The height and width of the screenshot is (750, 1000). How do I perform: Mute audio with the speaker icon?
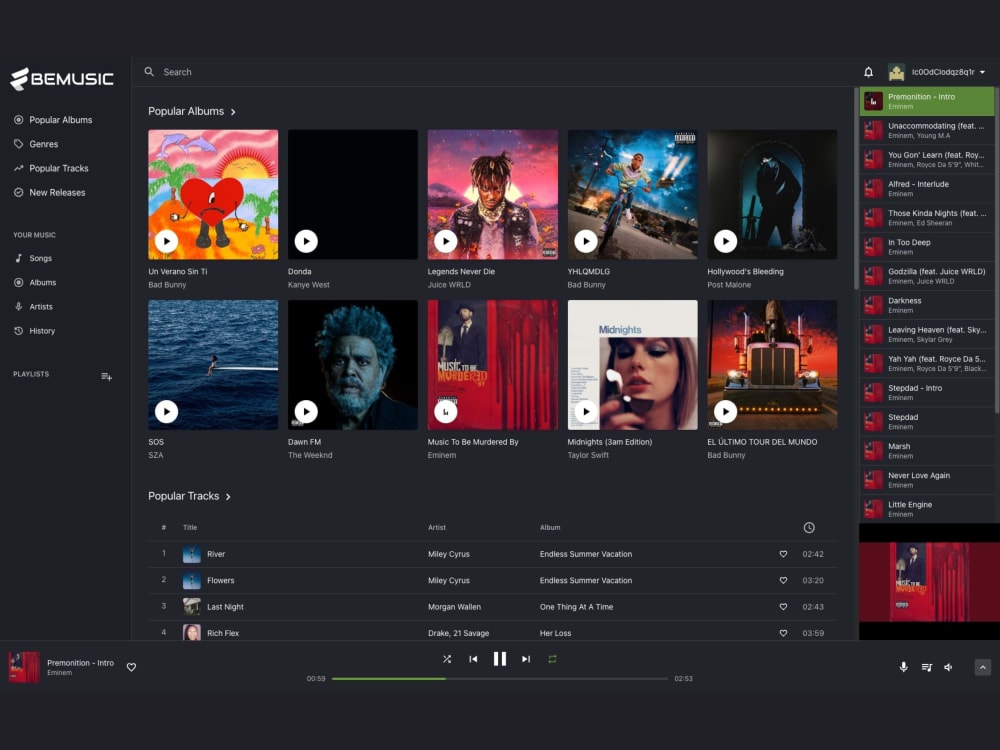948,667
